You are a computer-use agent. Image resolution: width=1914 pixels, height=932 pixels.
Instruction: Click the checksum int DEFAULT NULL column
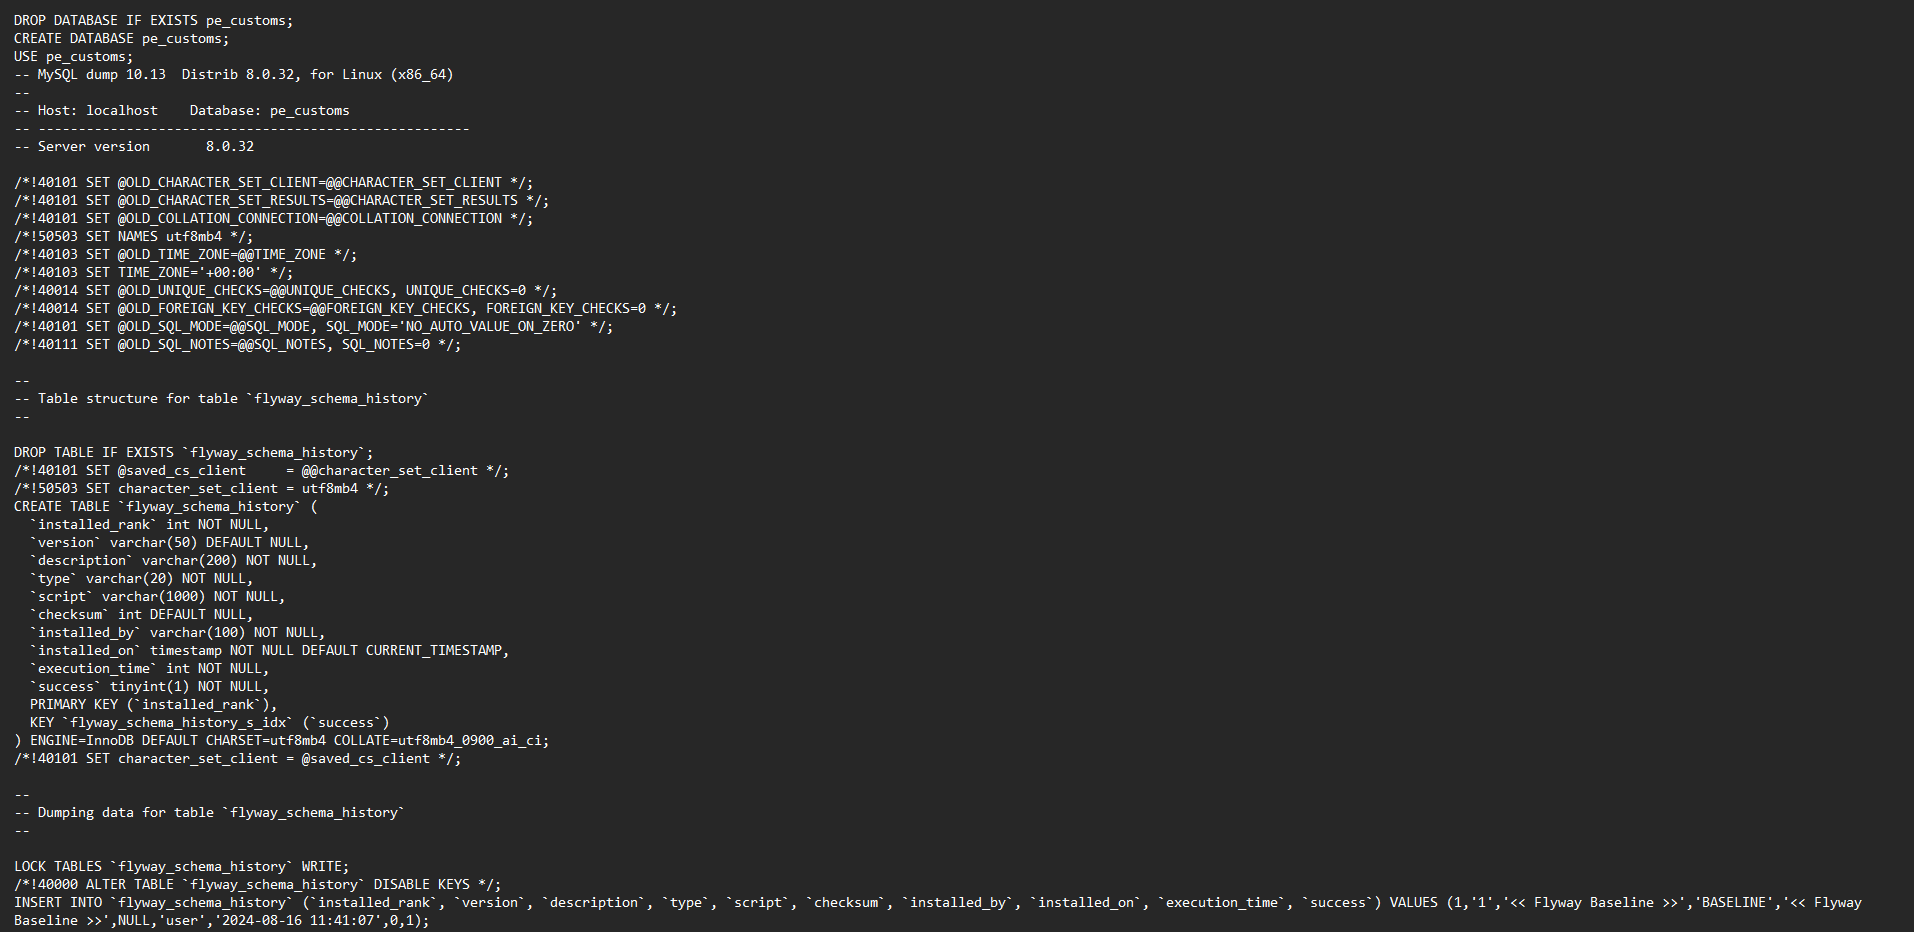pyautogui.click(x=142, y=614)
